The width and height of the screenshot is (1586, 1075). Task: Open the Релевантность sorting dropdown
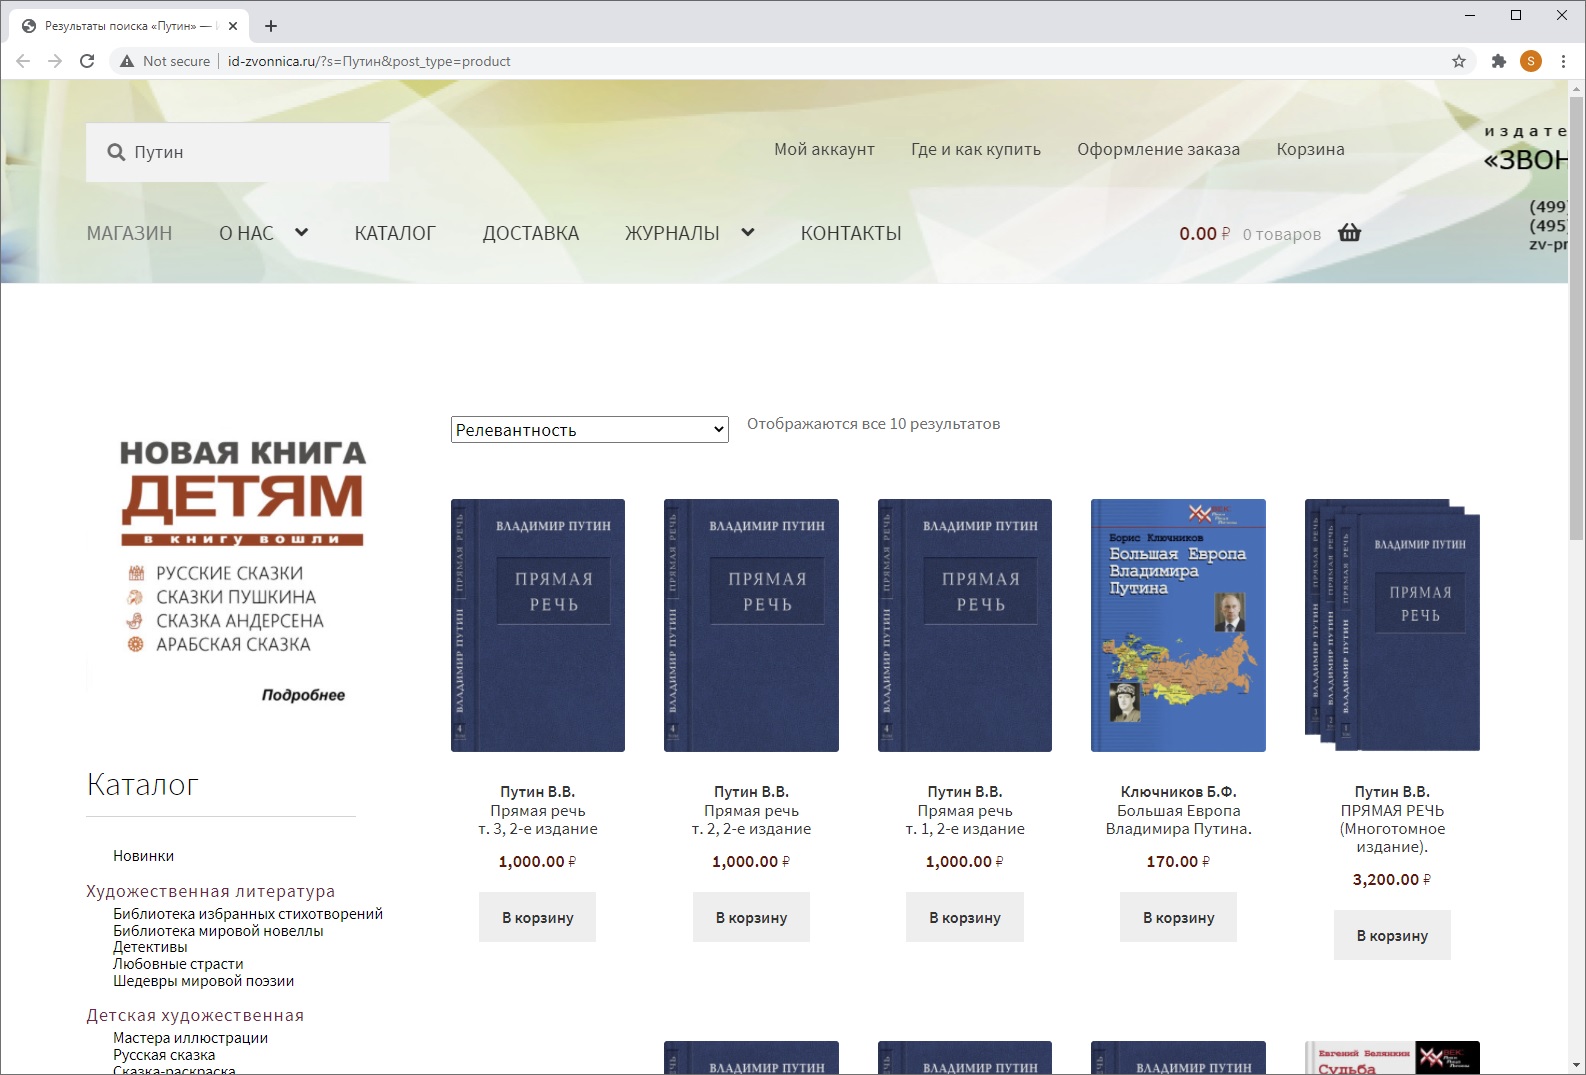tap(589, 430)
